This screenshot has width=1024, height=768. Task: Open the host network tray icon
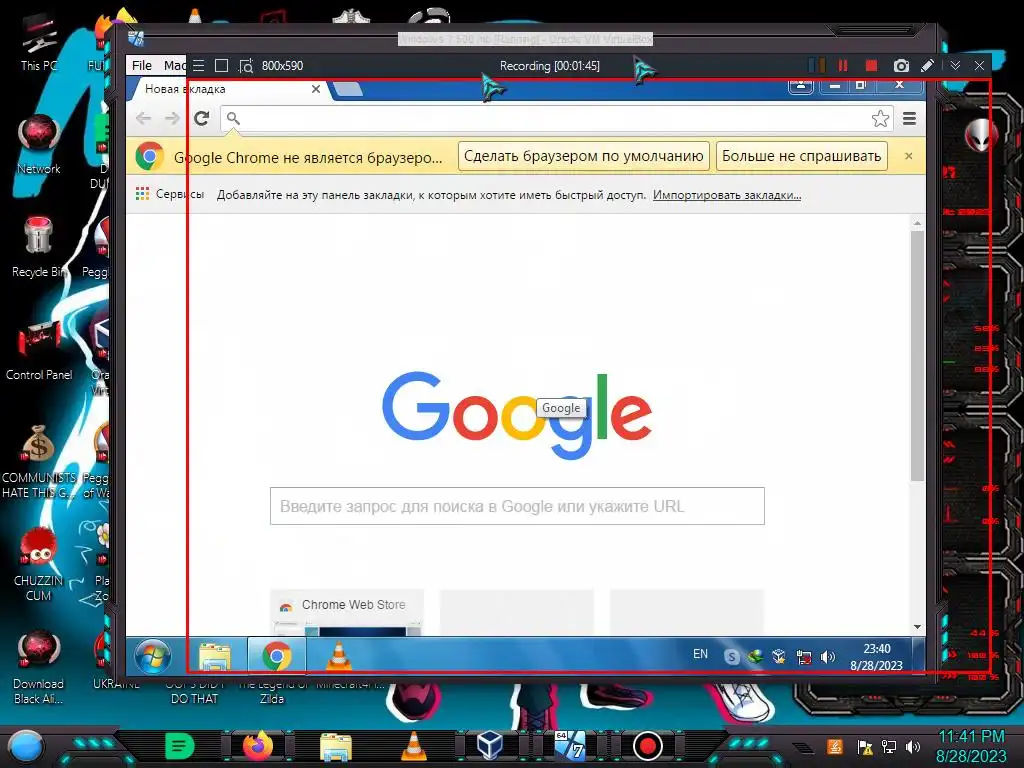[x=889, y=746]
